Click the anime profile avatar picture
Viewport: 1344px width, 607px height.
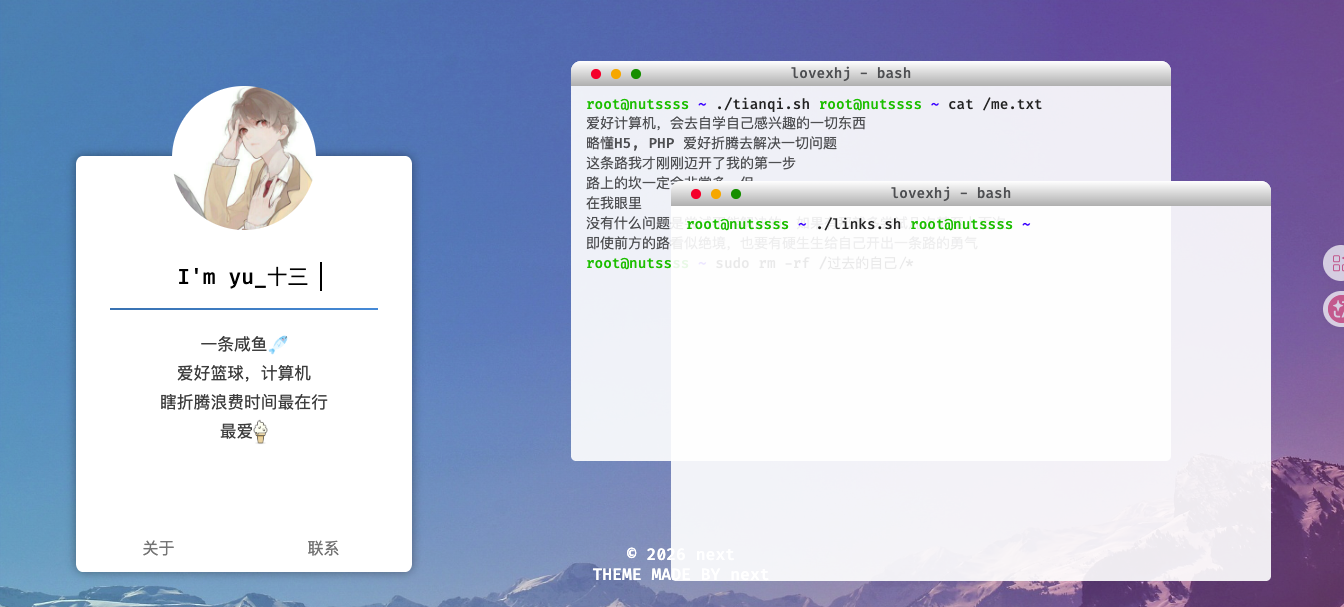click(244, 157)
